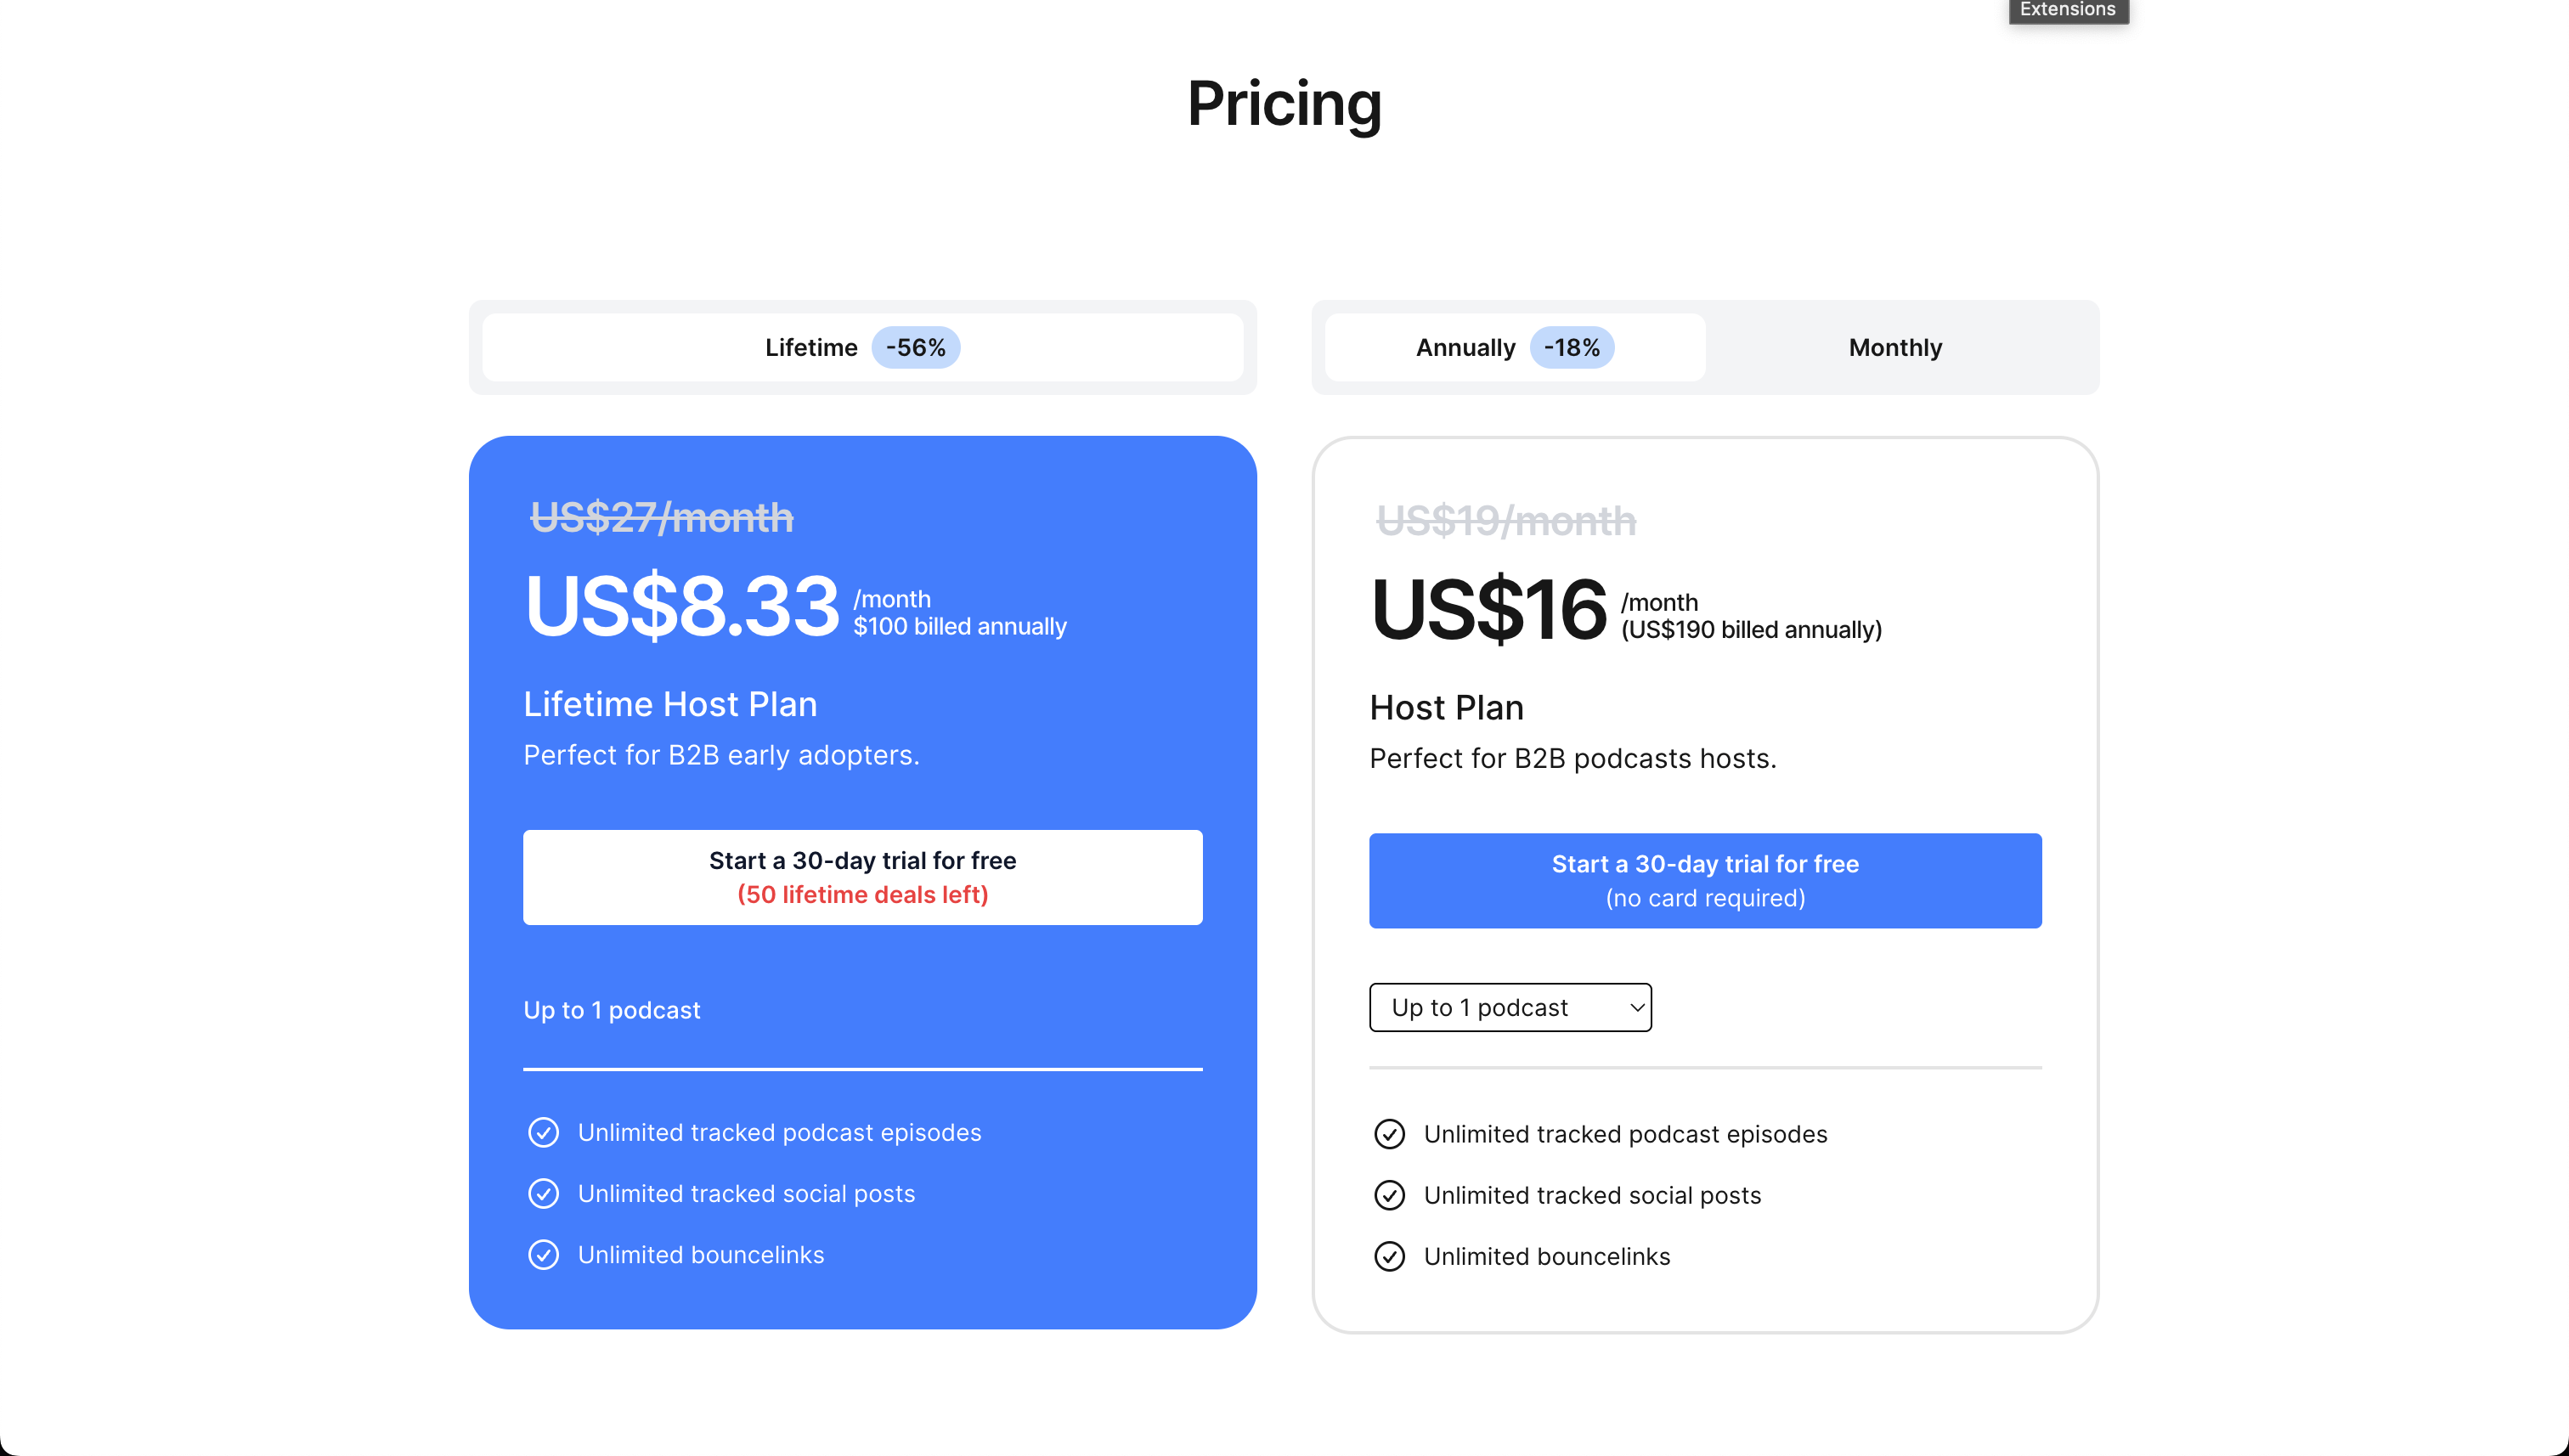Toggle the Lifetime pricing option
Viewport: 2569px width, 1456px height.
click(x=862, y=347)
